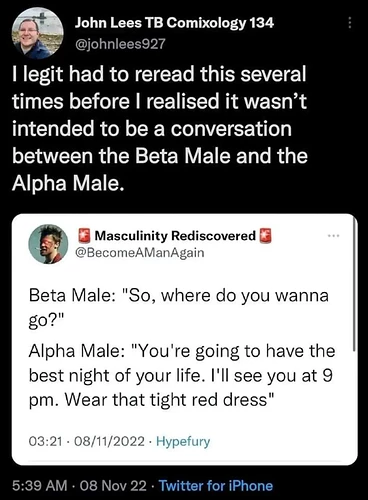Click the 5:39 AM tweet timestamp
The image size is (368, 500).
coord(40,485)
